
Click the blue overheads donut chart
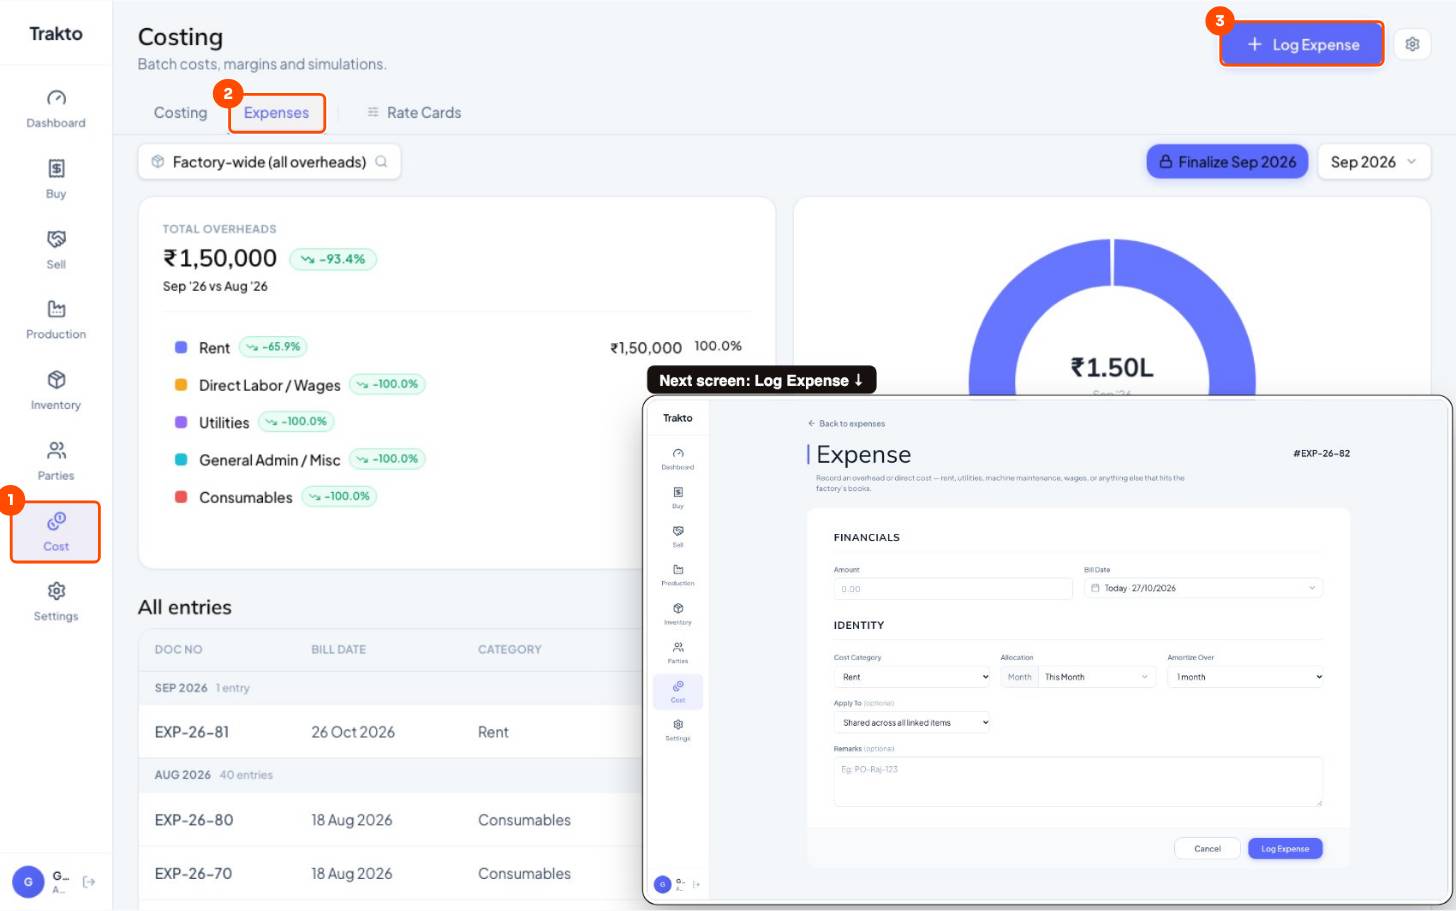(x=1112, y=318)
